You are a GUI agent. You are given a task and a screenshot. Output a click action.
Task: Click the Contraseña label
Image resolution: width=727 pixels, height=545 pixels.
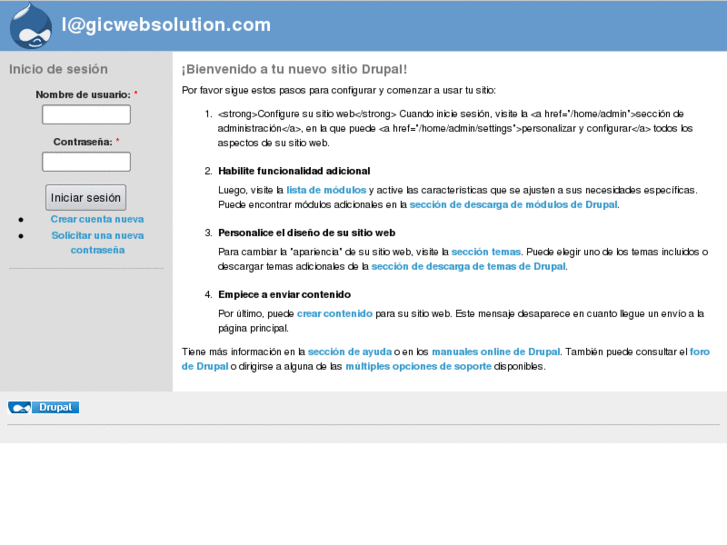[x=83, y=142]
